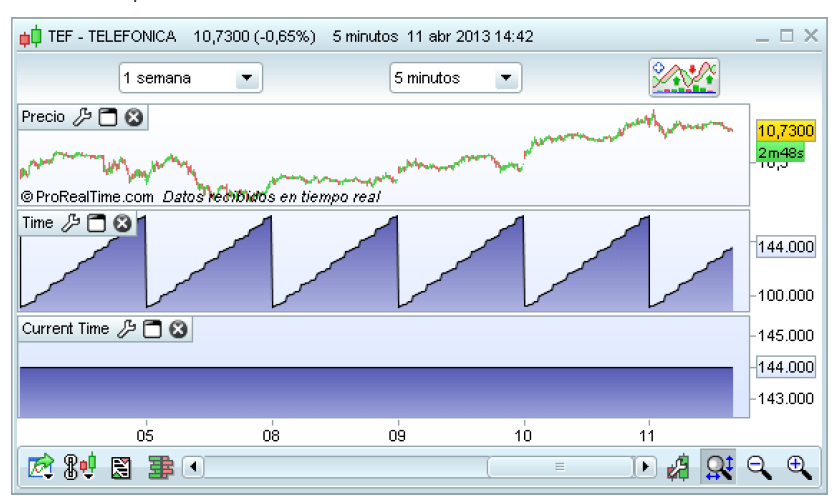The image size is (840, 502).
Task: Click the 145.000 axis label
Action: tap(786, 335)
